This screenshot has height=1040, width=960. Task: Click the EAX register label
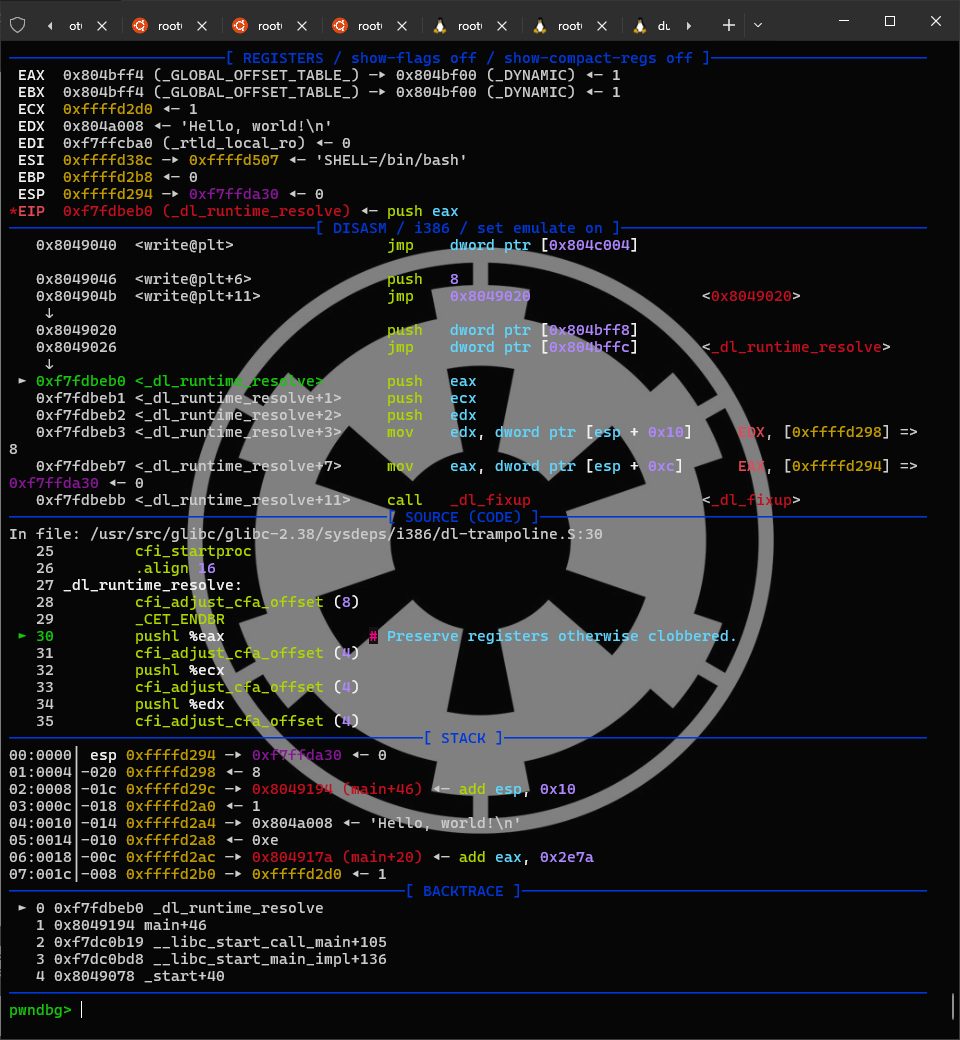click(x=31, y=75)
